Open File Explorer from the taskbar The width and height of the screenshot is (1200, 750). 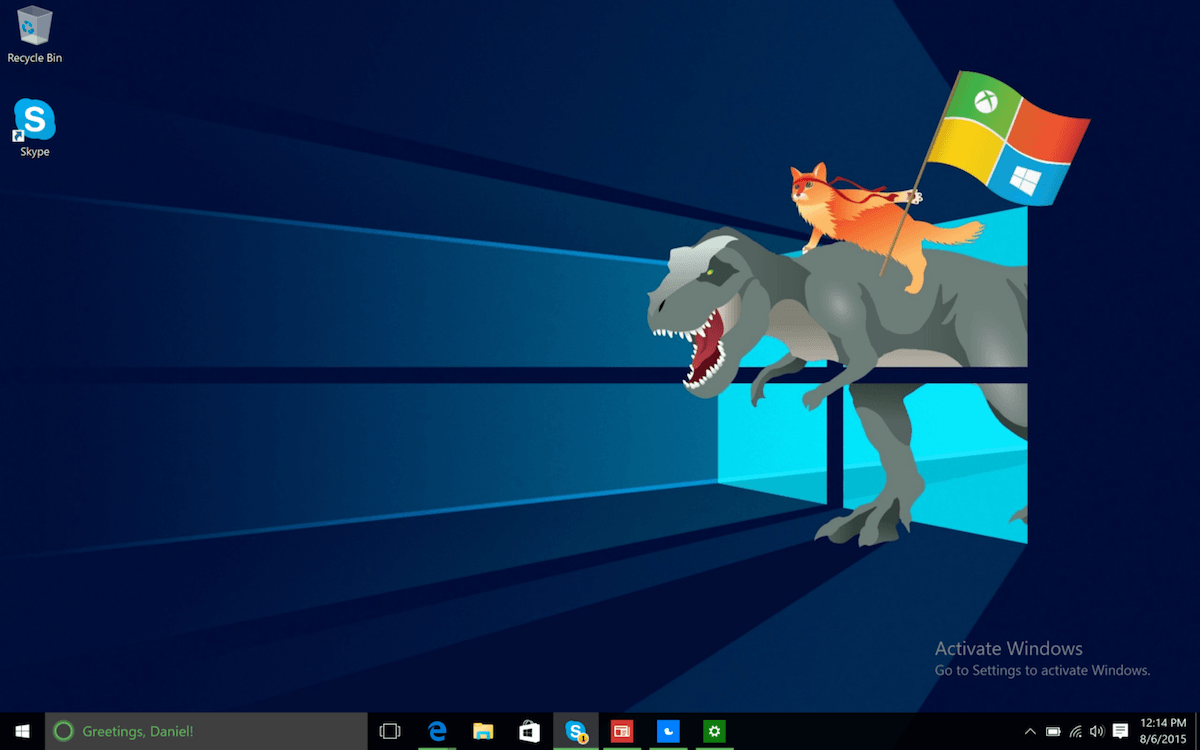(x=483, y=731)
